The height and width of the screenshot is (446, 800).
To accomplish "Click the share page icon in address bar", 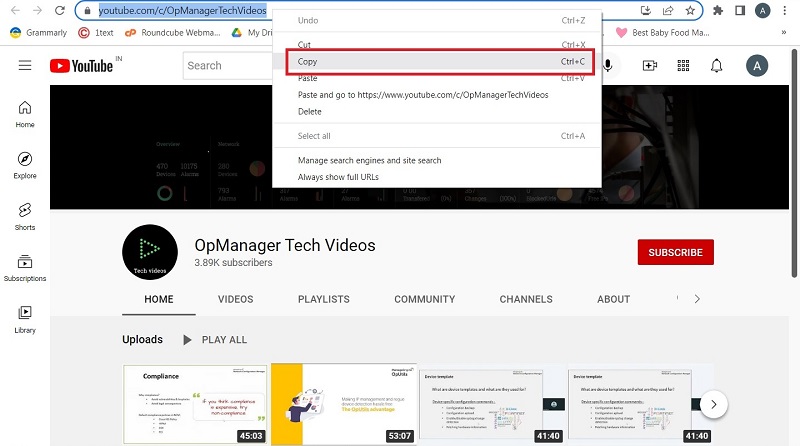I will (668, 10).
